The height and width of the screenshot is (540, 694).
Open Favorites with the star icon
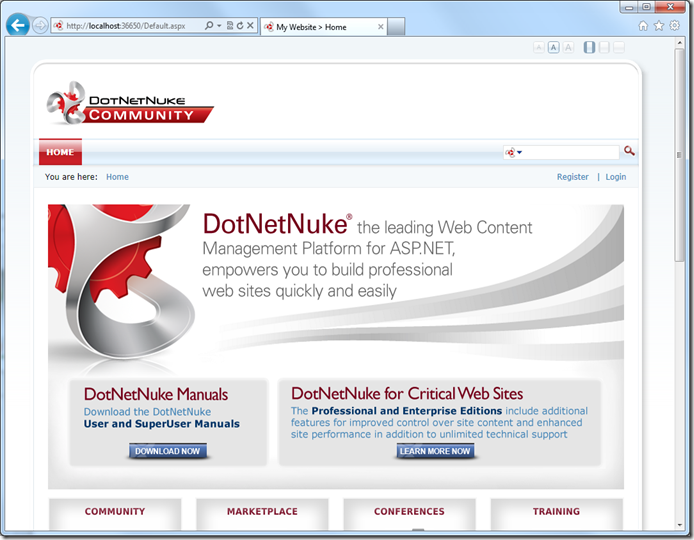point(659,26)
